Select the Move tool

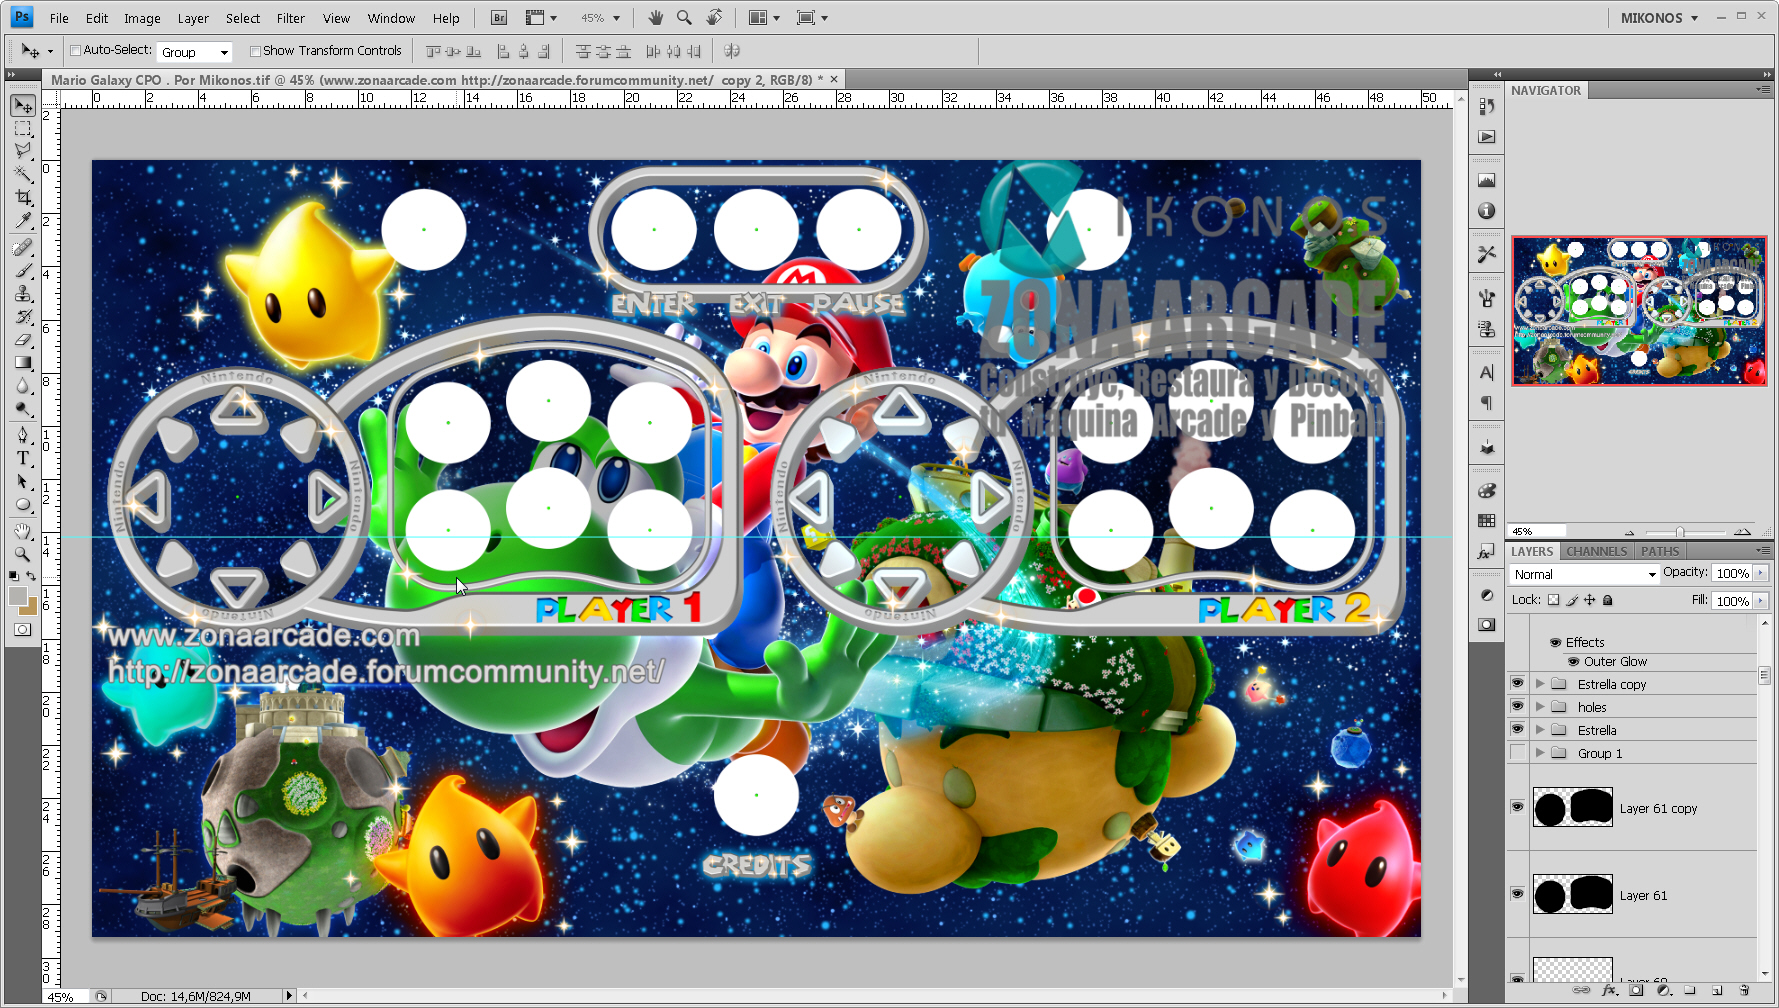(x=23, y=105)
